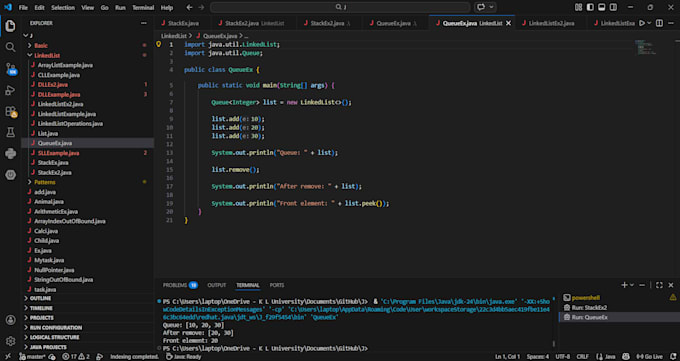The height and width of the screenshot is (361, 680).
Task: Toggle the primary side bar visibility
Action: point(590,7)
